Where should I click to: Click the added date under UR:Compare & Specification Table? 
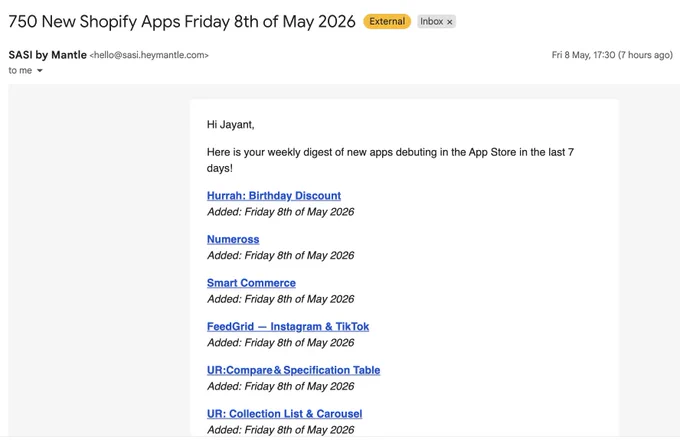point(280,386)
